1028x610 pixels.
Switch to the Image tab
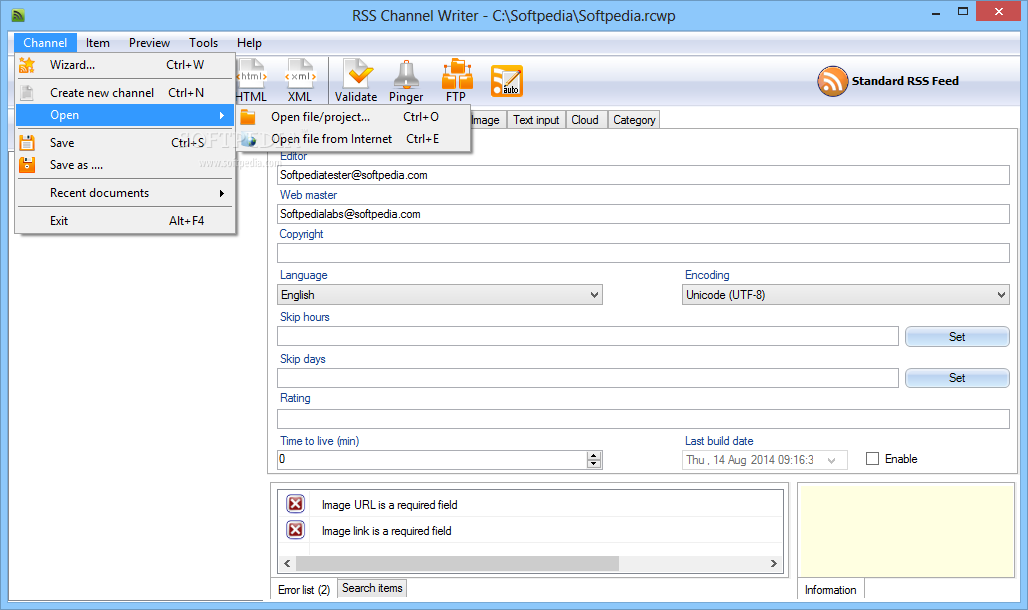click(x=486, y=120)
